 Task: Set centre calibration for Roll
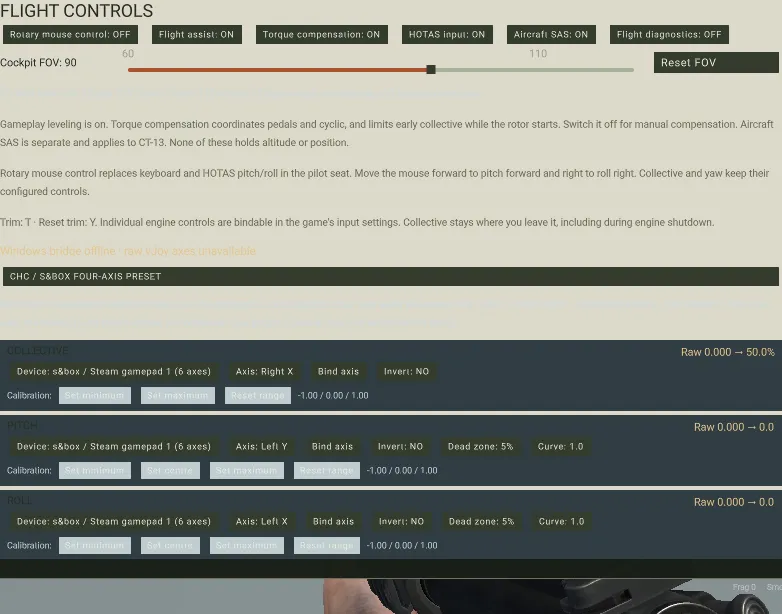click(170, 545)
